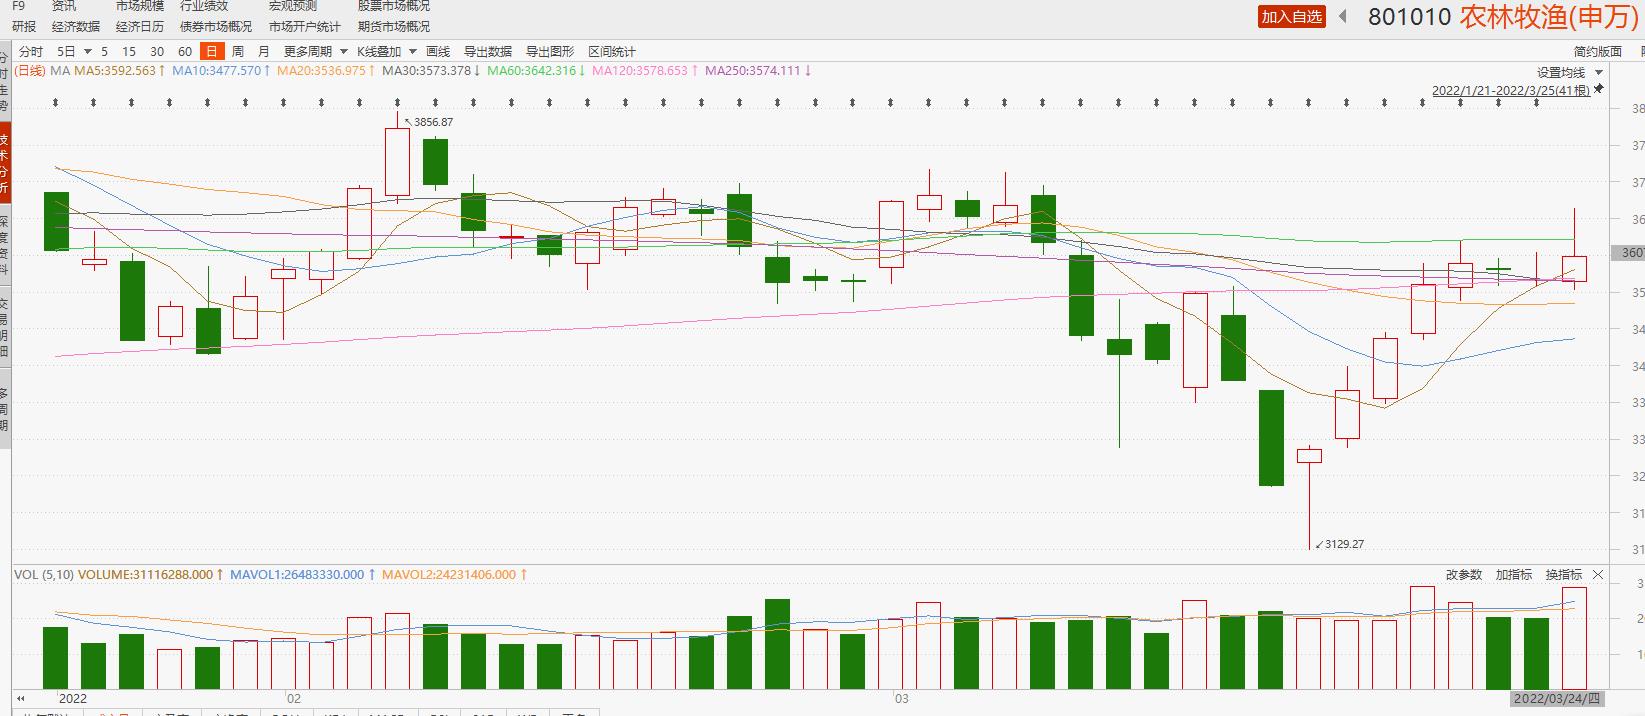Click the pin icon beside the date range

pyautogui.click(x=1599, y=89)
